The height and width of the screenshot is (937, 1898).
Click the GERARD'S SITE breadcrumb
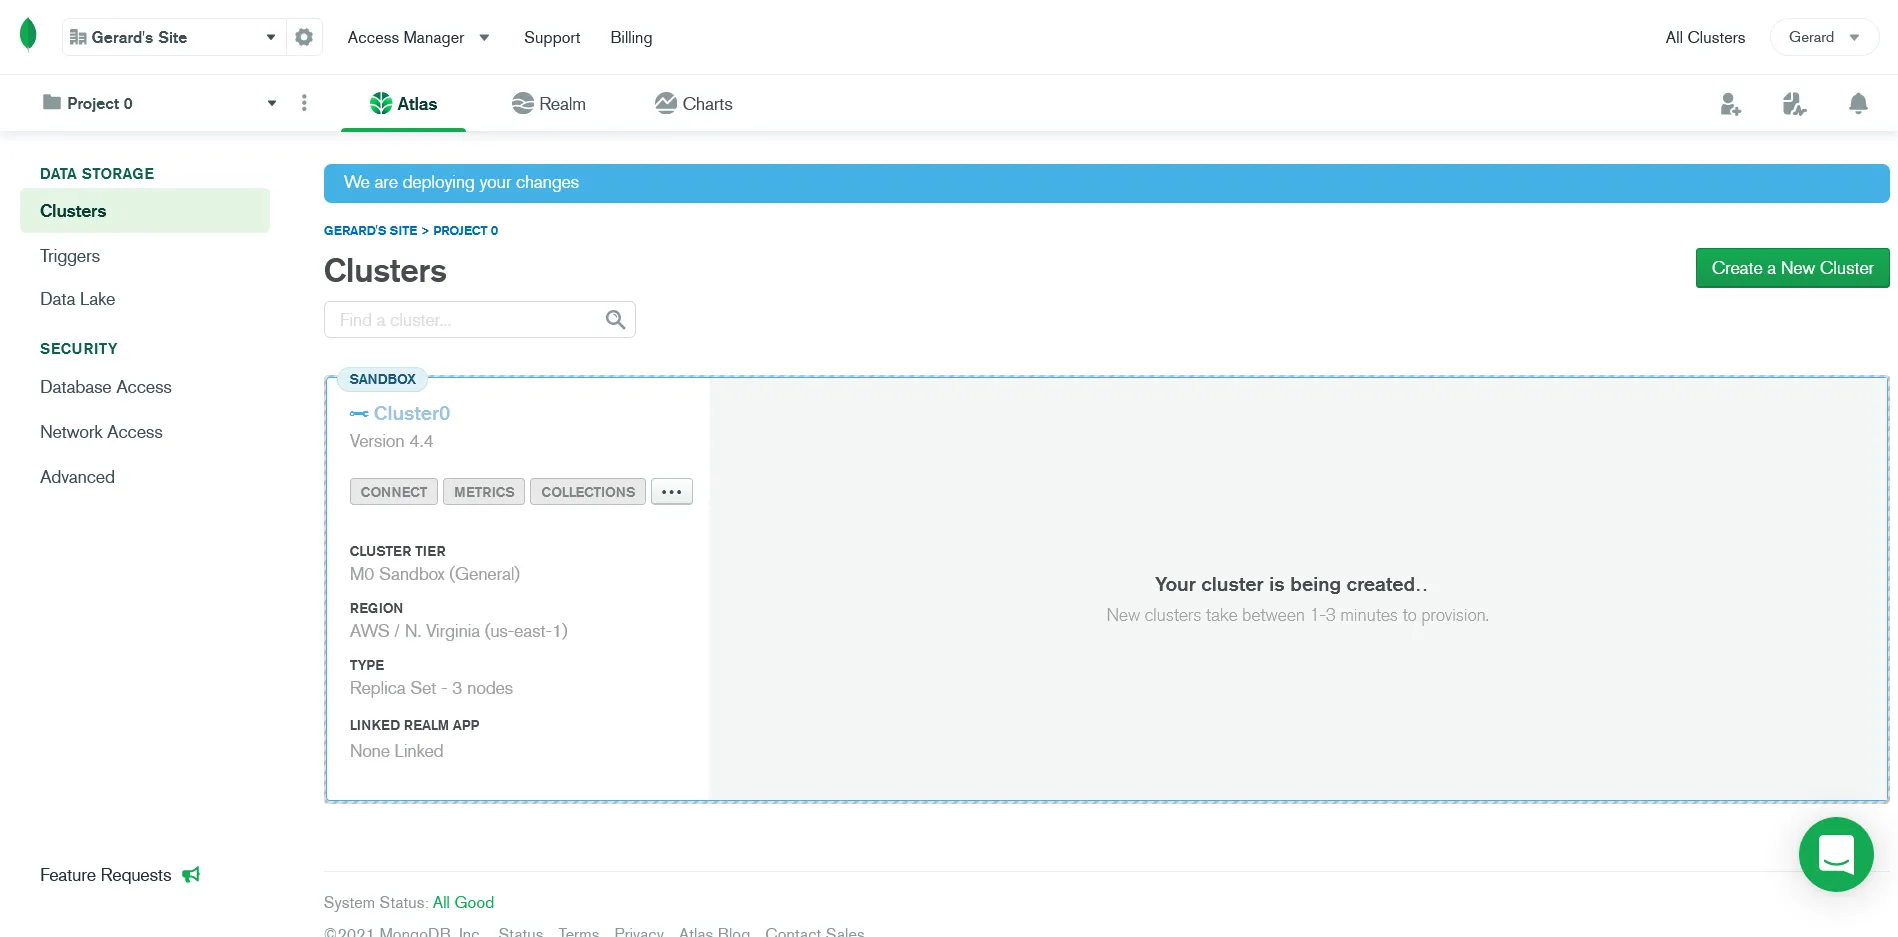point(370,230)
